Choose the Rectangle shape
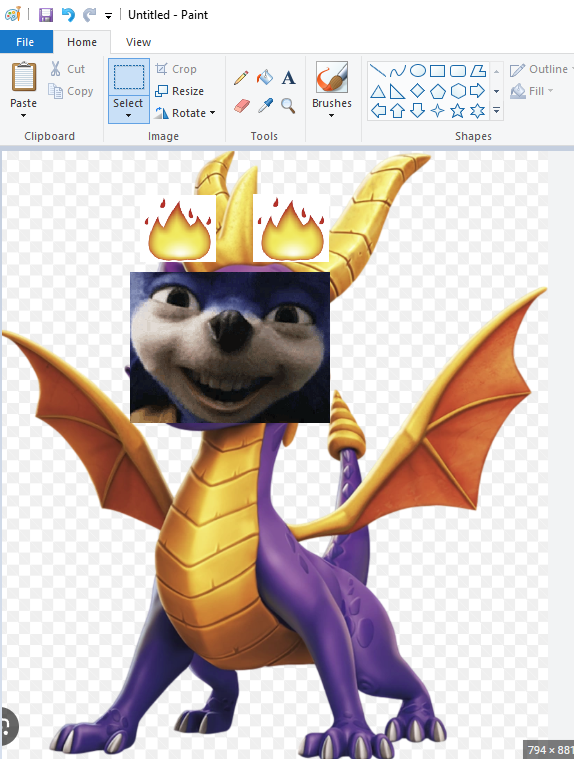 click(438, 71)
